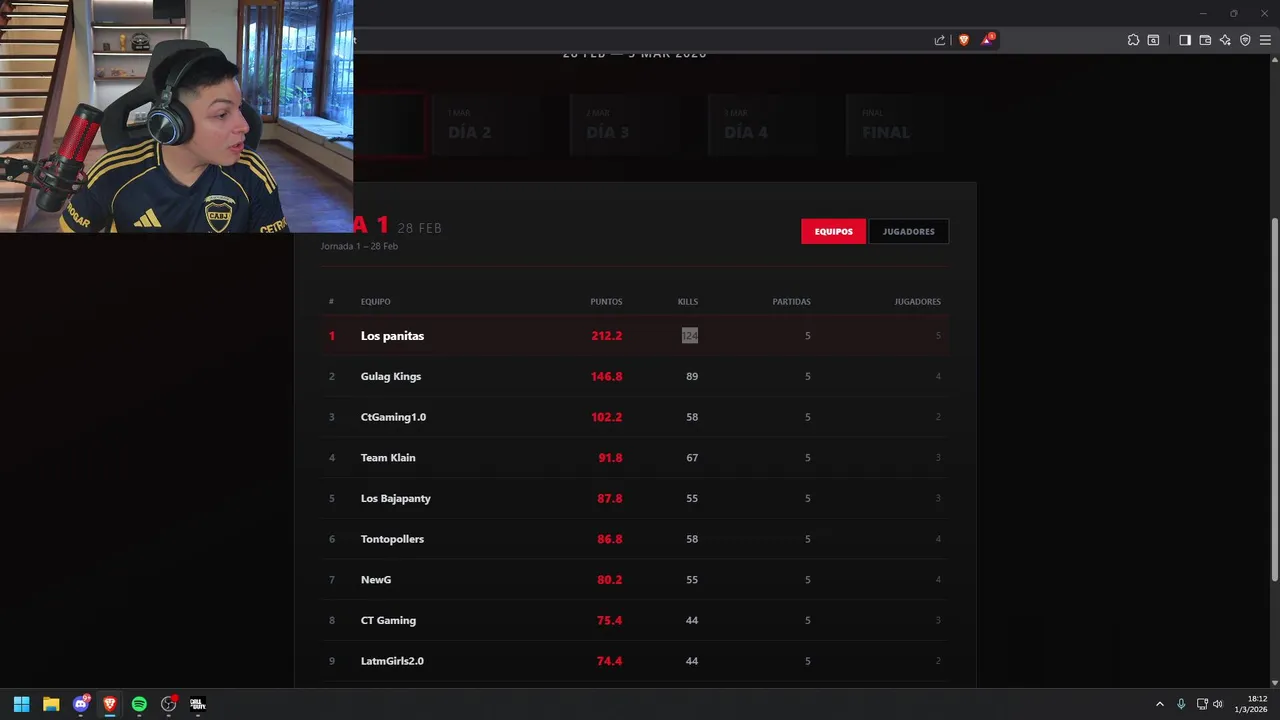This screenshot has width=1280, height=720.
Task: Click the 146.8 points value
Action: tap(606, 376)
